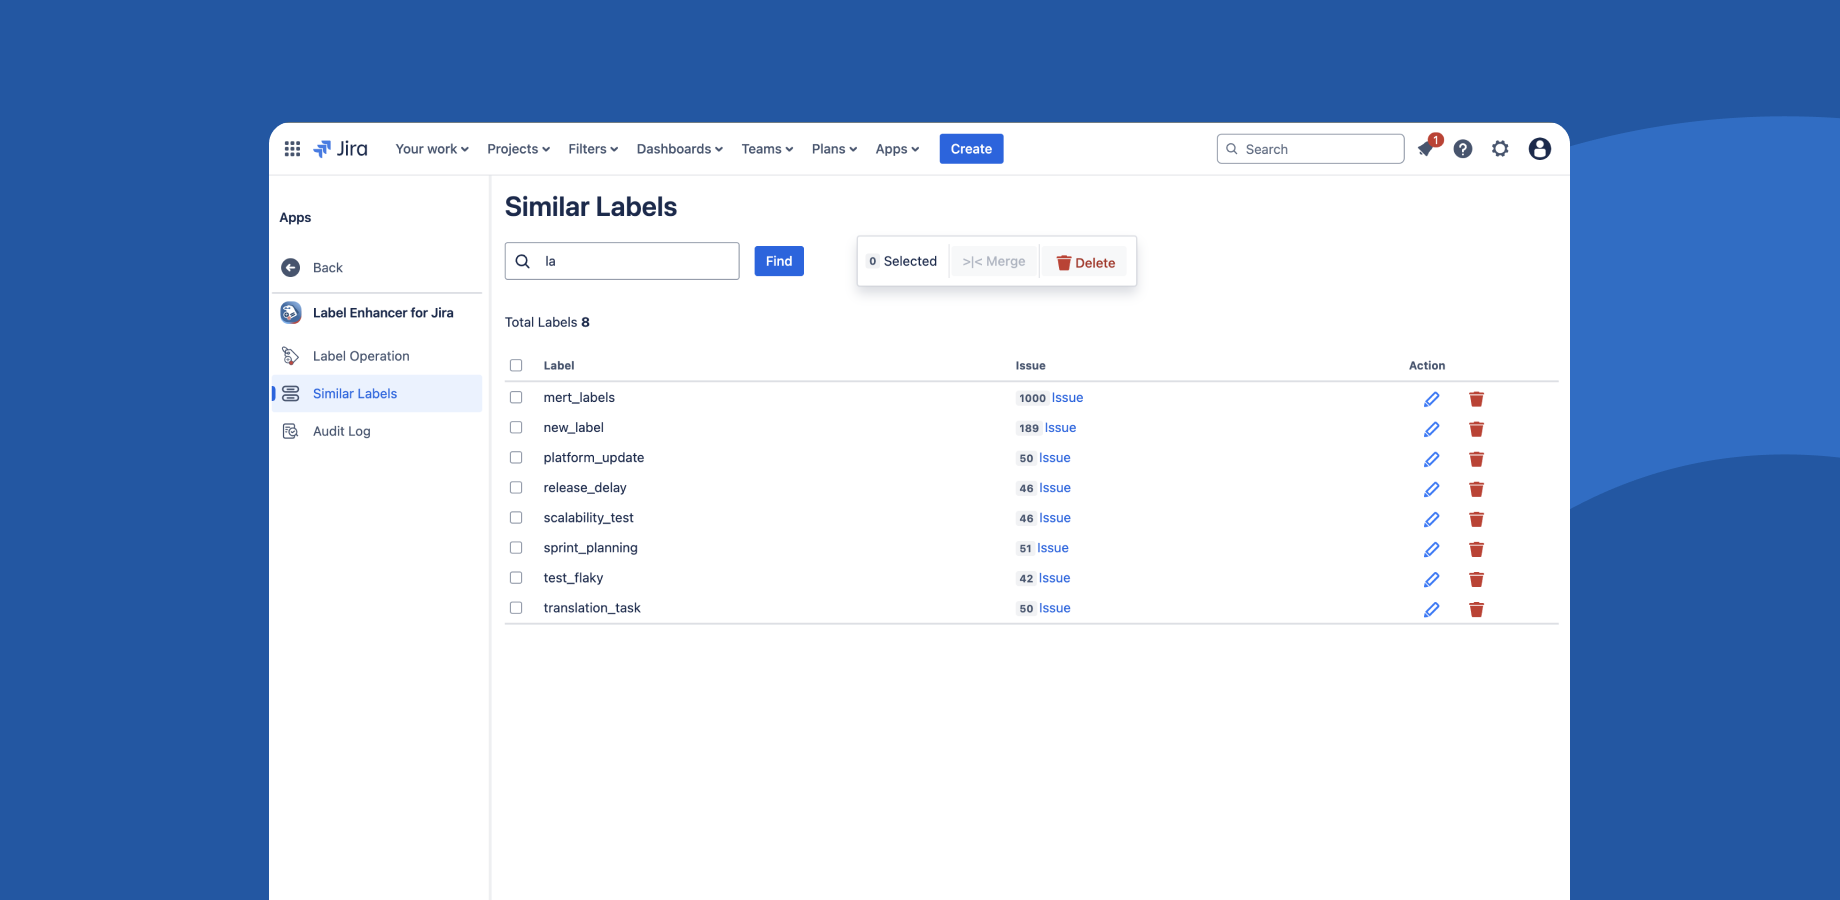Click the 'translation_task' label name
1840x900 pixels.
coord(592,608)
